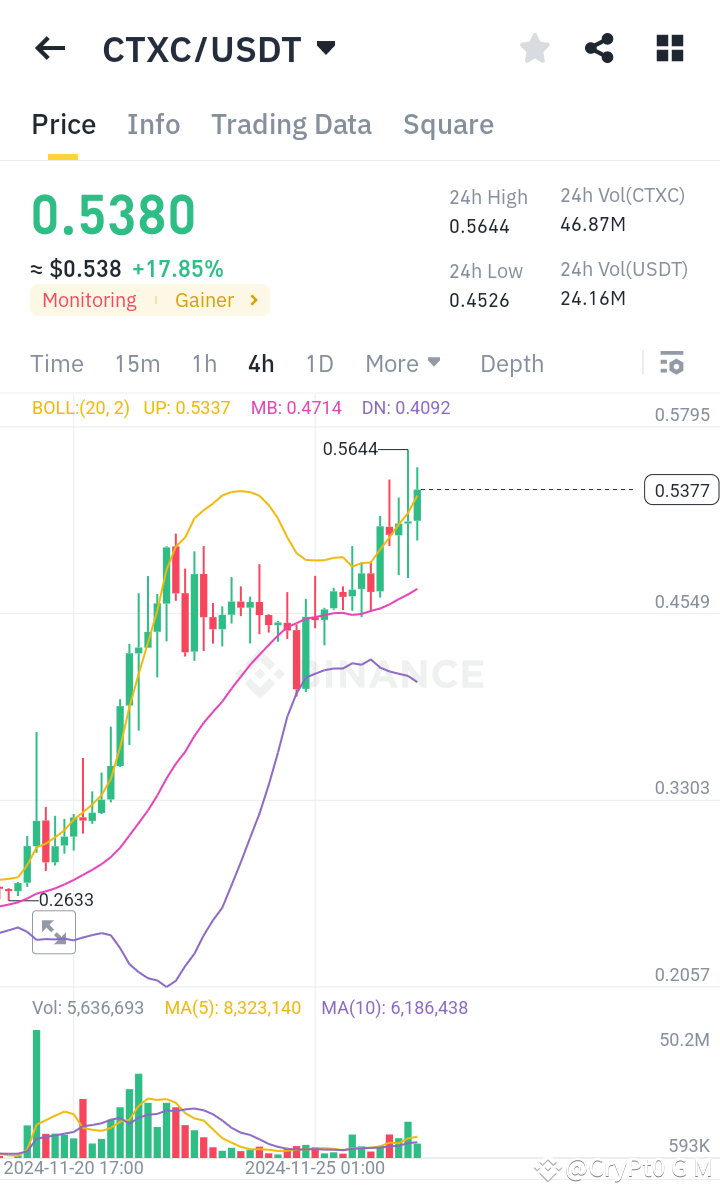Enable the 1h candle interval
Image resolution: width=720 pixels, height=1191 pixels.
(x=204, y=363)
